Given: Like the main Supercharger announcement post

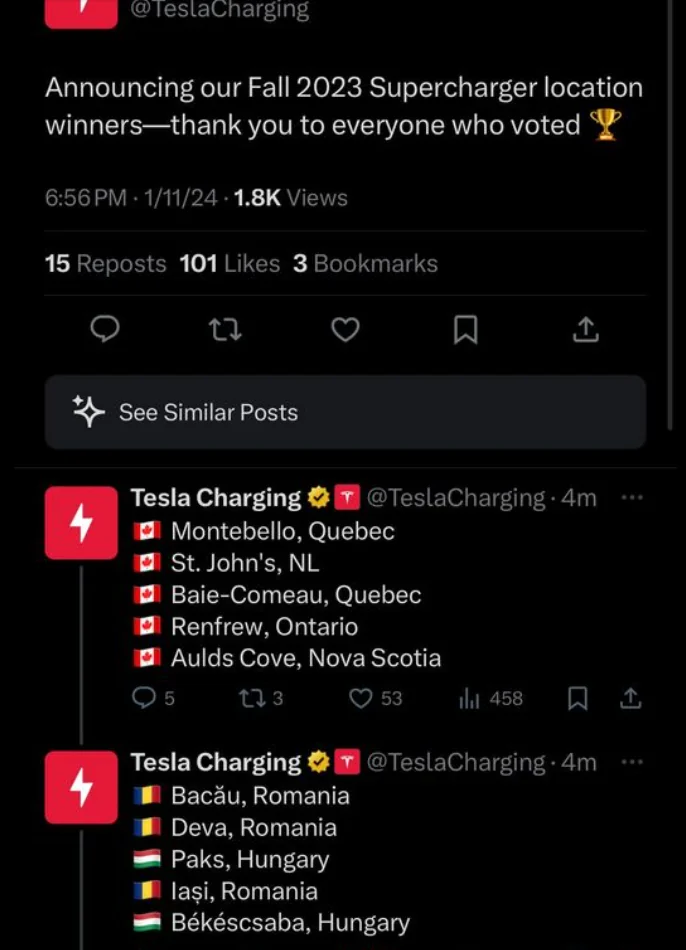Looking at the screenshot, I should click(345, 329).
